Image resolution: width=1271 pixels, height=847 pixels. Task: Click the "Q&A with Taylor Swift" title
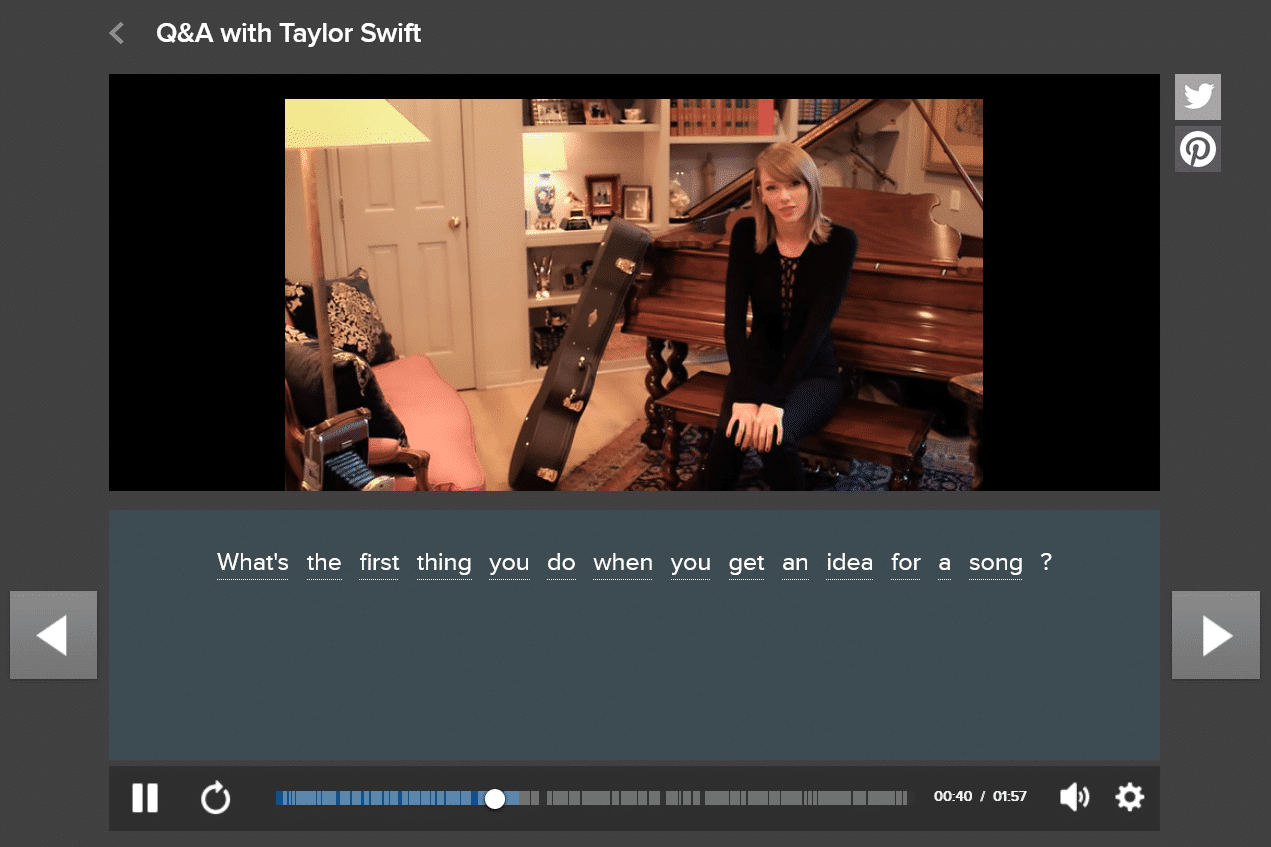(288, 34)
